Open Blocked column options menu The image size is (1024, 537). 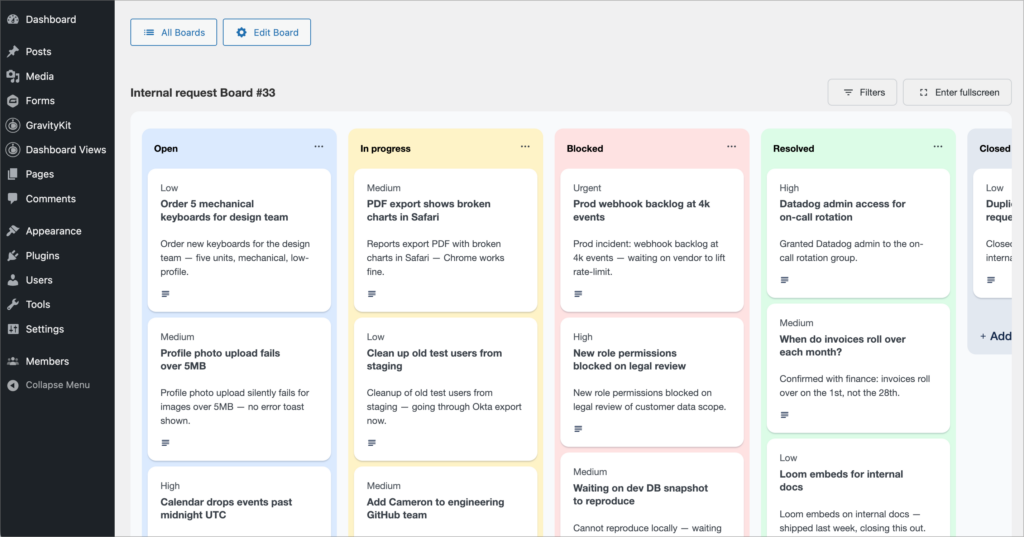click(x=731, y=146)
